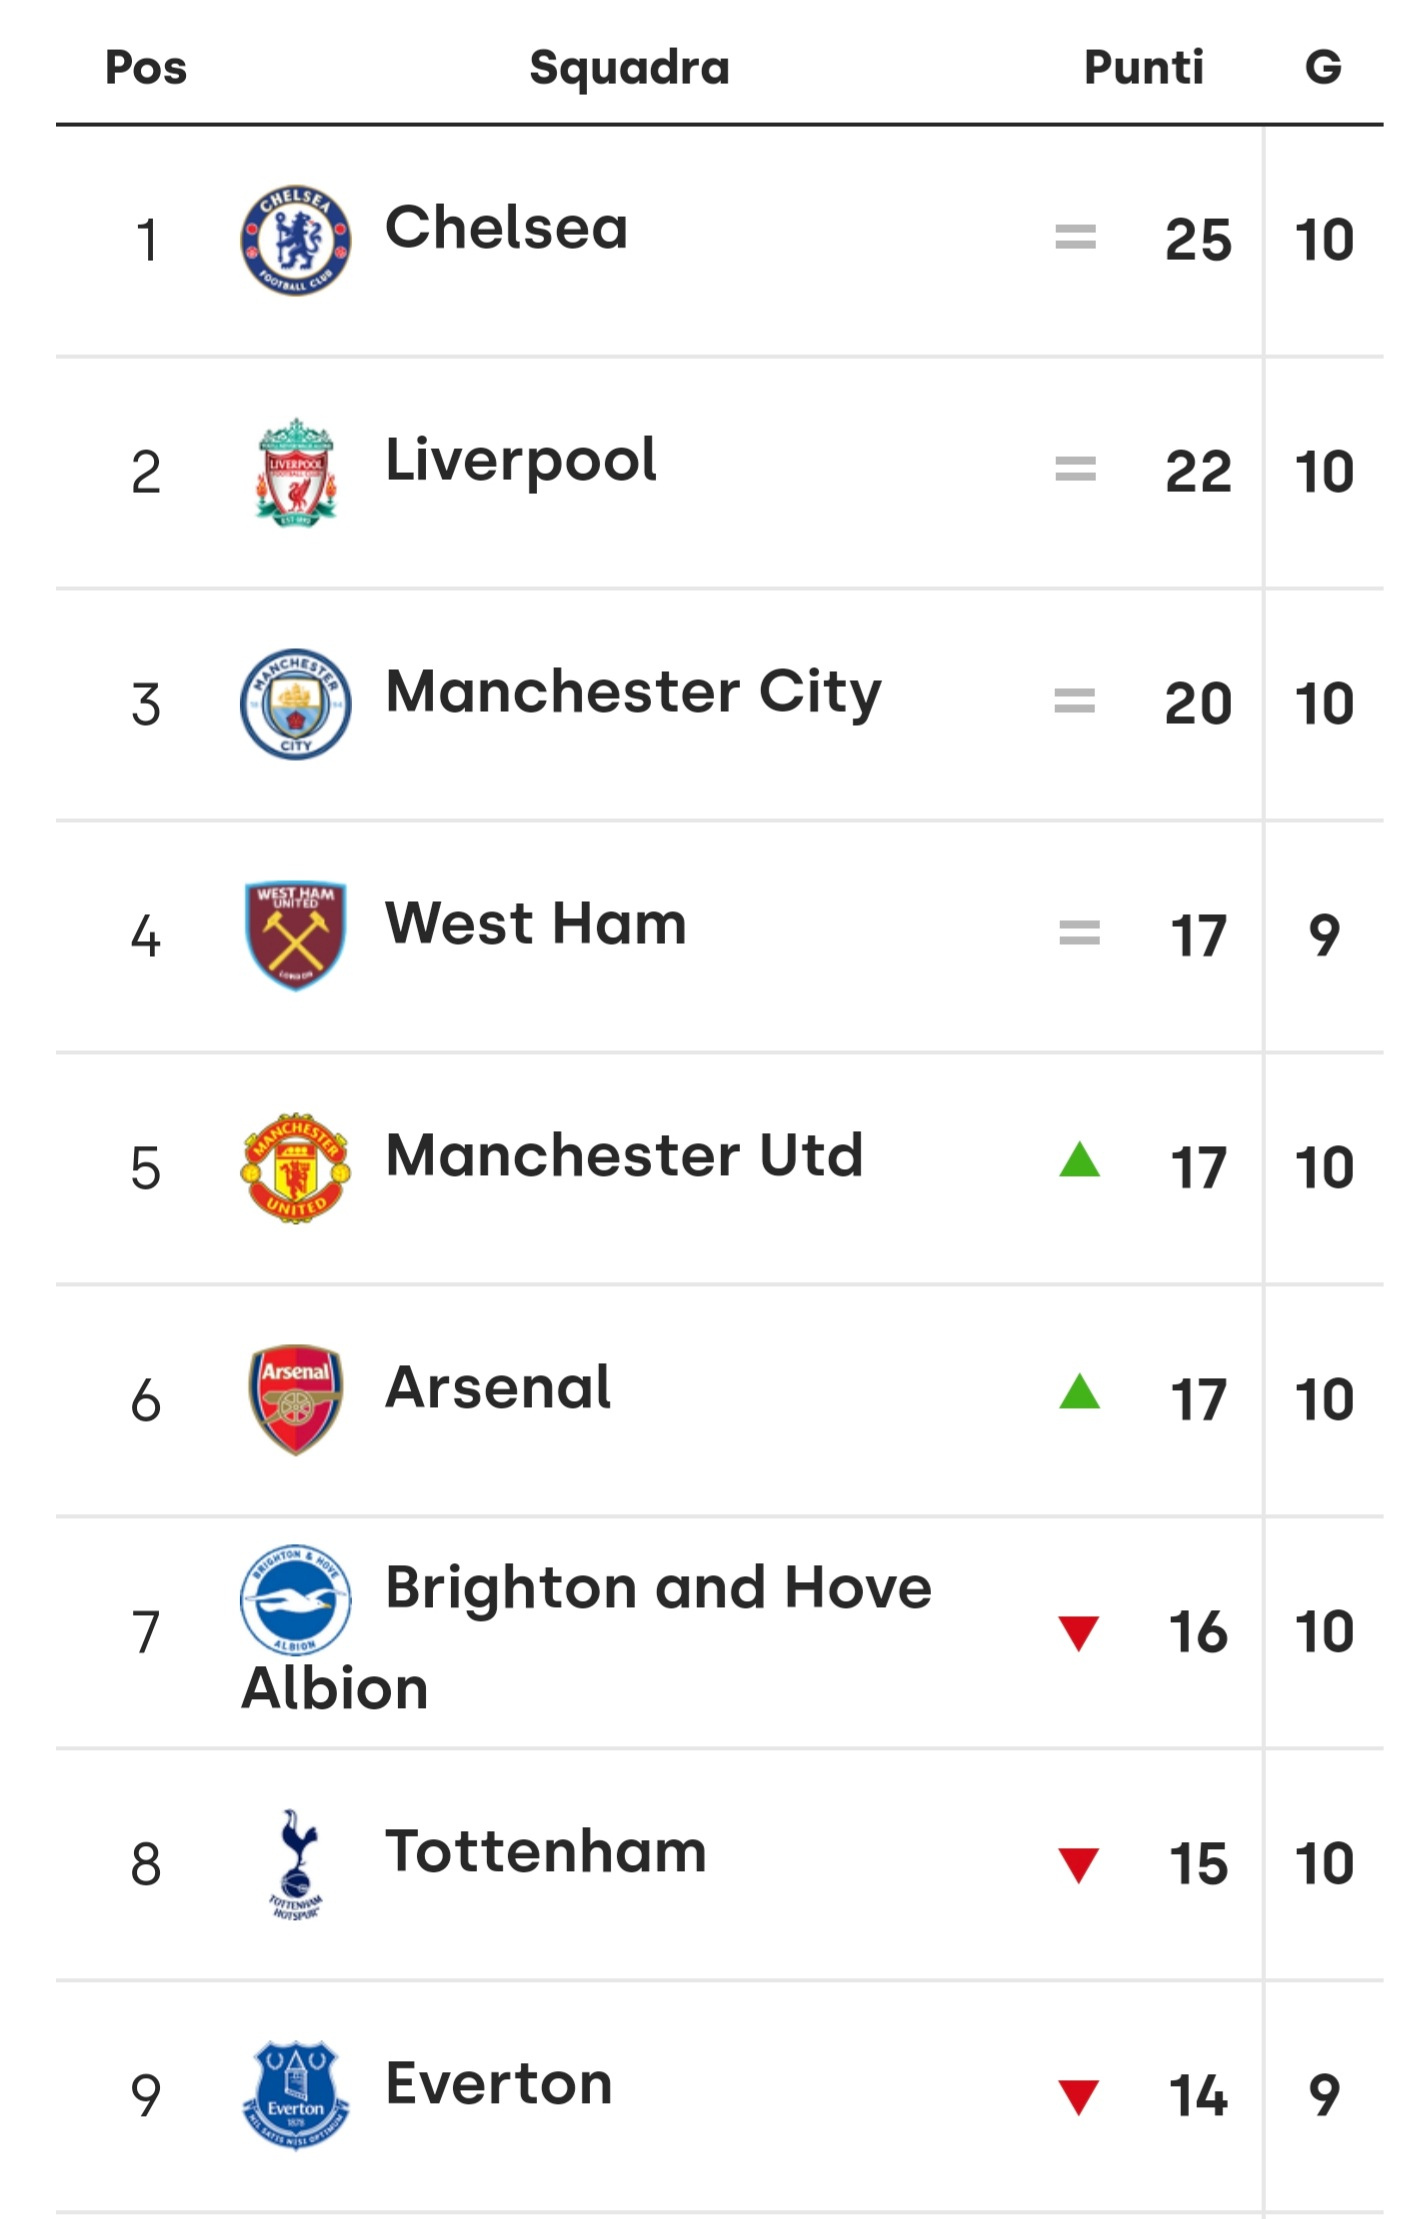The image size is (1424, 2219).
Task: Click Tottenham's red down arrow
Action: coord(1079,1865)
